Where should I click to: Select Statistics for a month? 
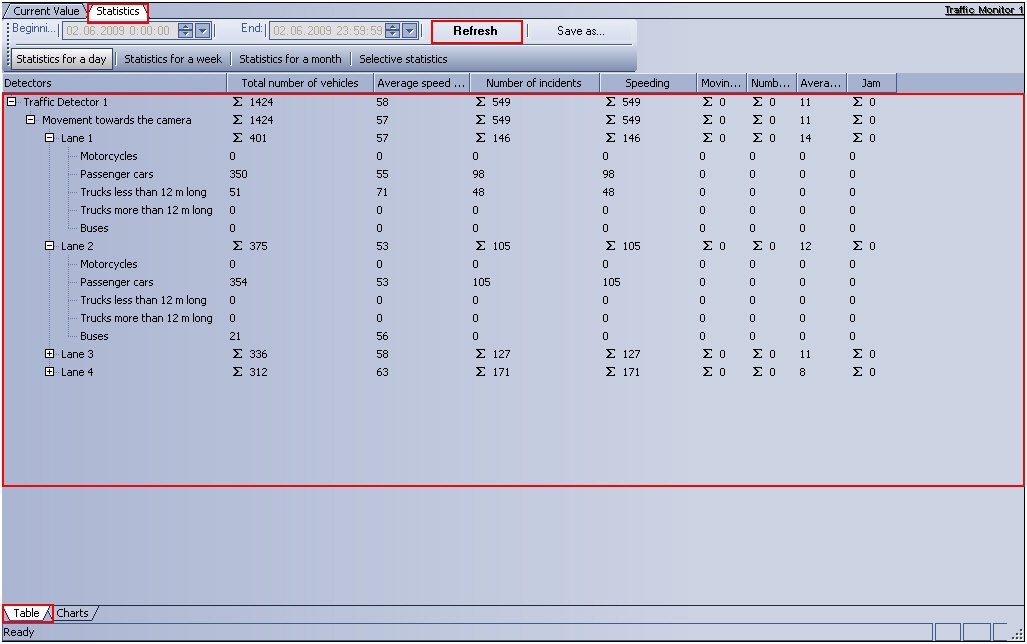pos(290,59)
